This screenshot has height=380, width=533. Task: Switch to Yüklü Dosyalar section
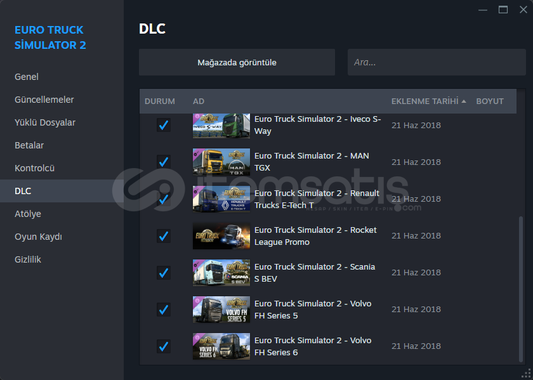(x=45, y=122)
